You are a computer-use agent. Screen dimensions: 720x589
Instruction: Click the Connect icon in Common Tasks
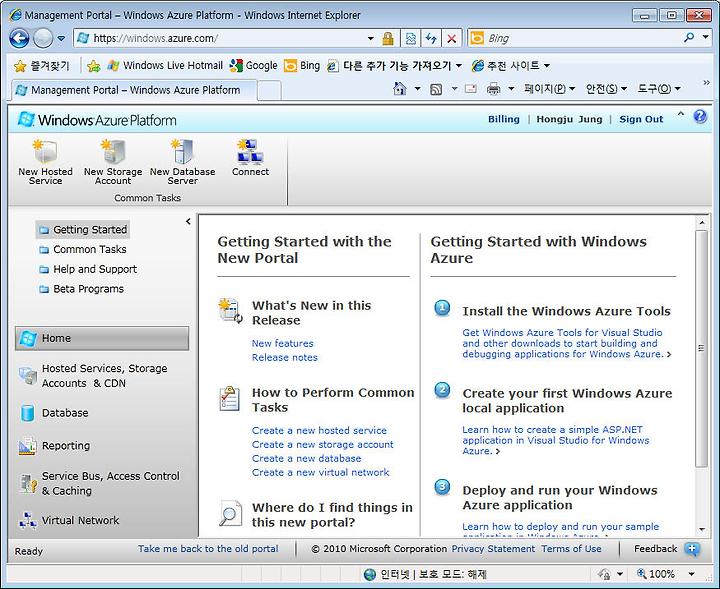pos(250,151)
